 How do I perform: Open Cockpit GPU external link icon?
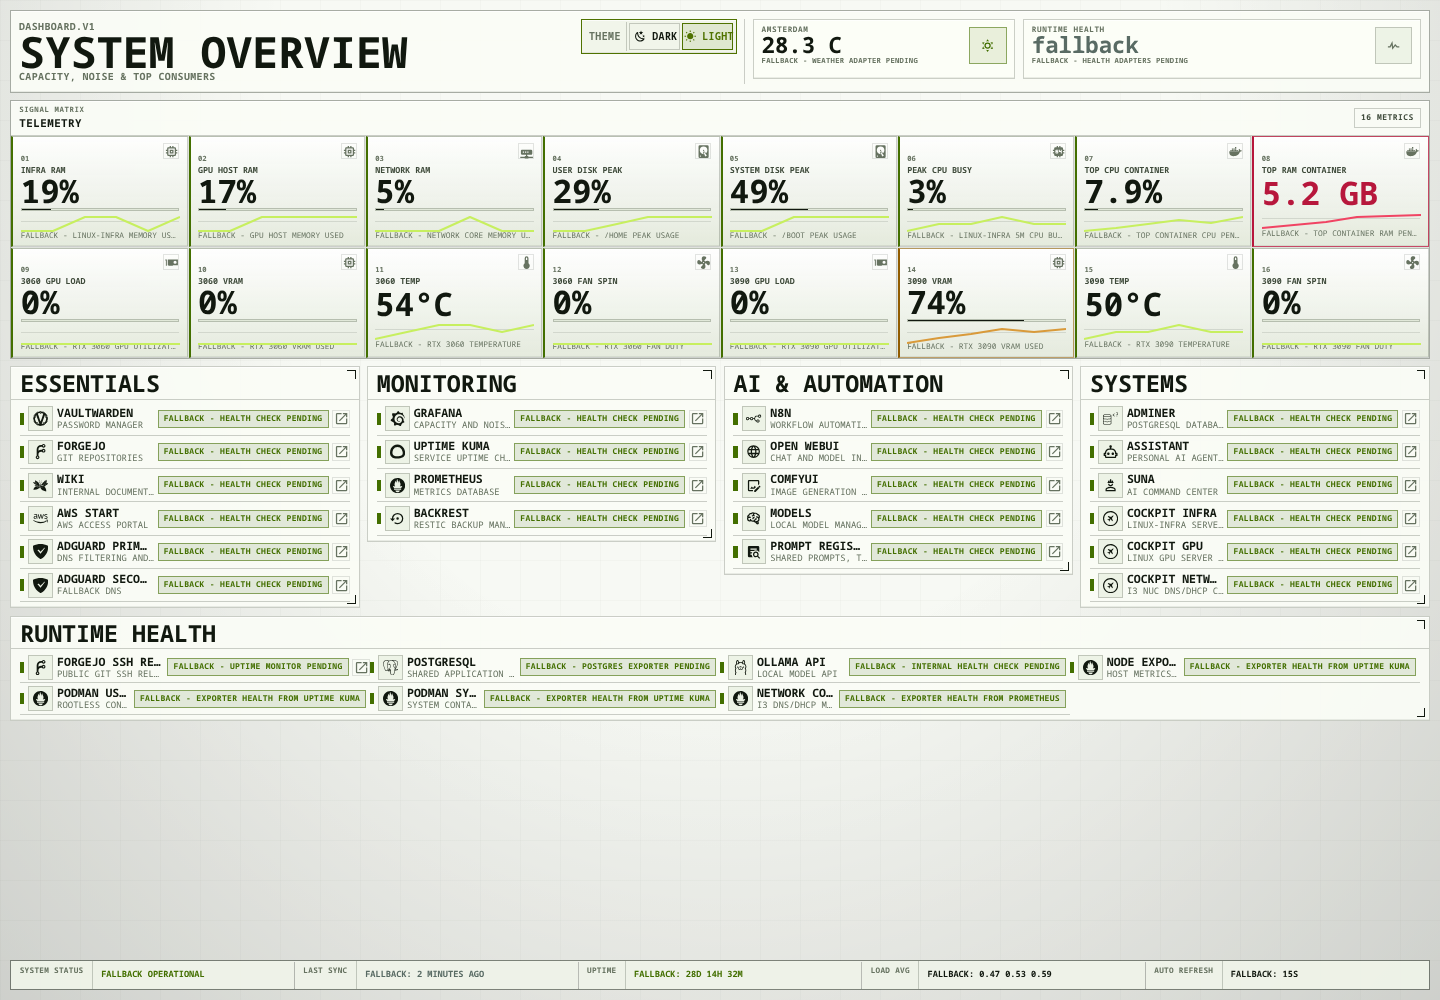tap(1410, 551)
